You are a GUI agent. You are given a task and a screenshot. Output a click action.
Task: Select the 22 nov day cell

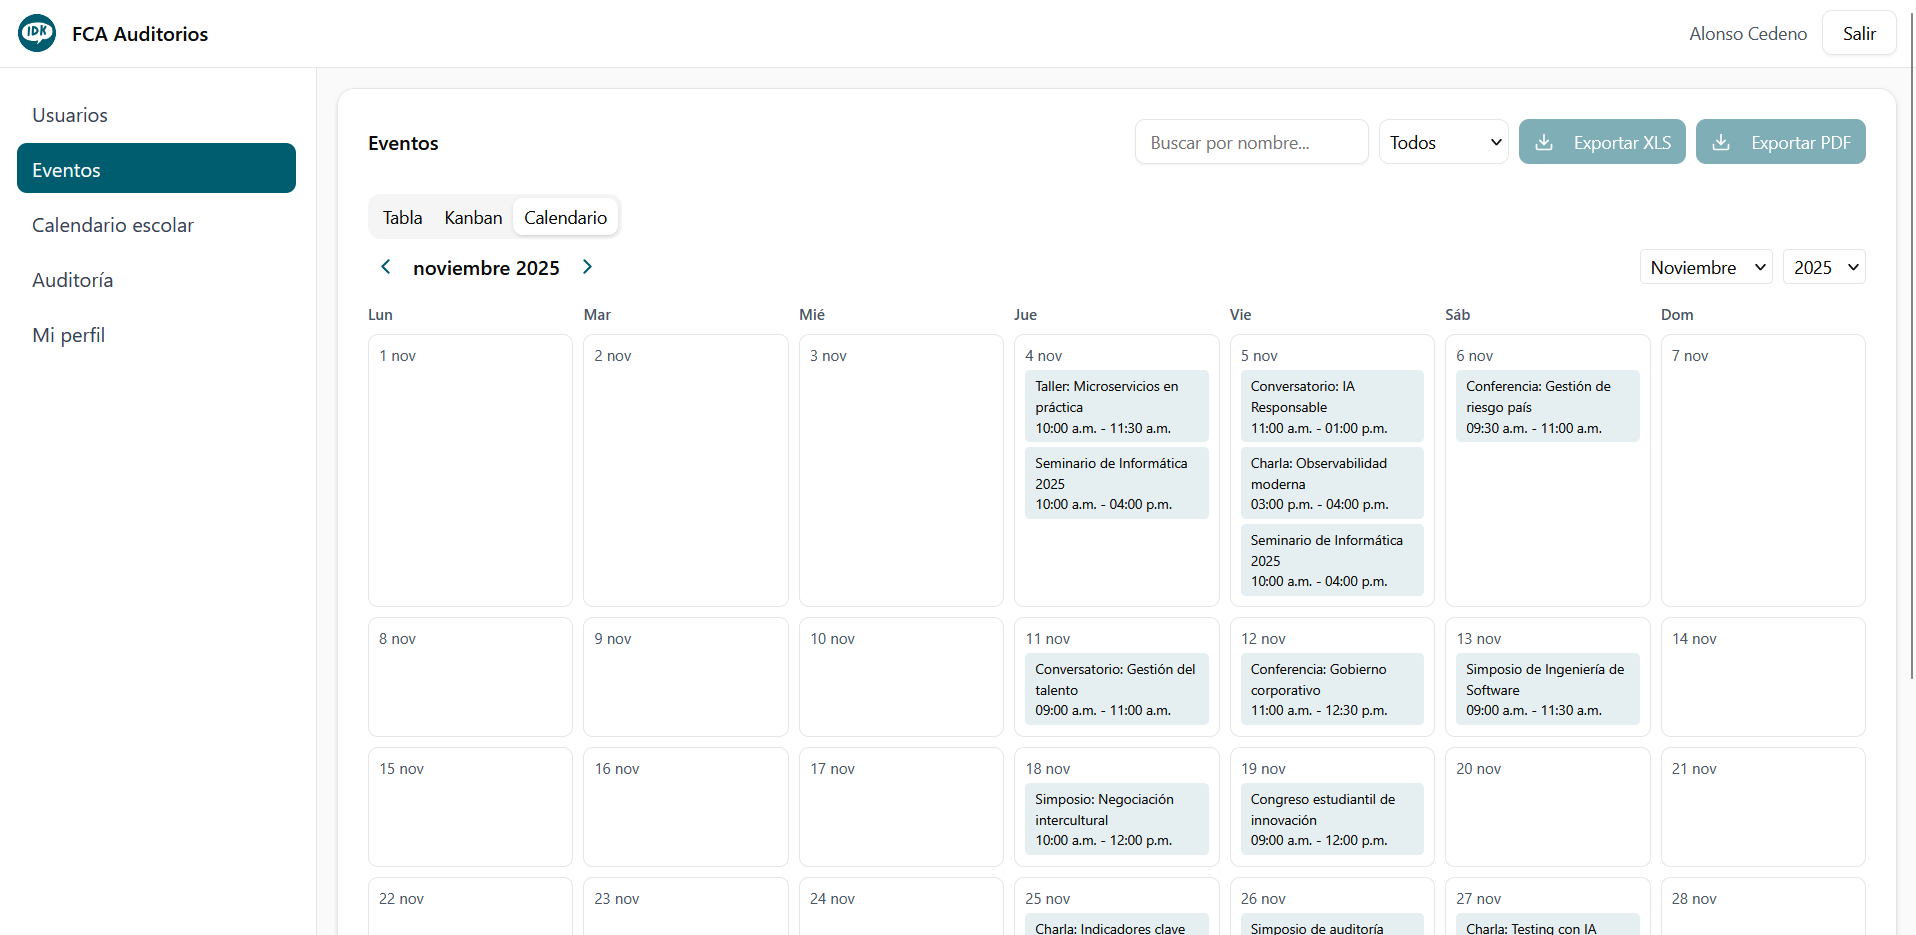[x=470, y=907]
